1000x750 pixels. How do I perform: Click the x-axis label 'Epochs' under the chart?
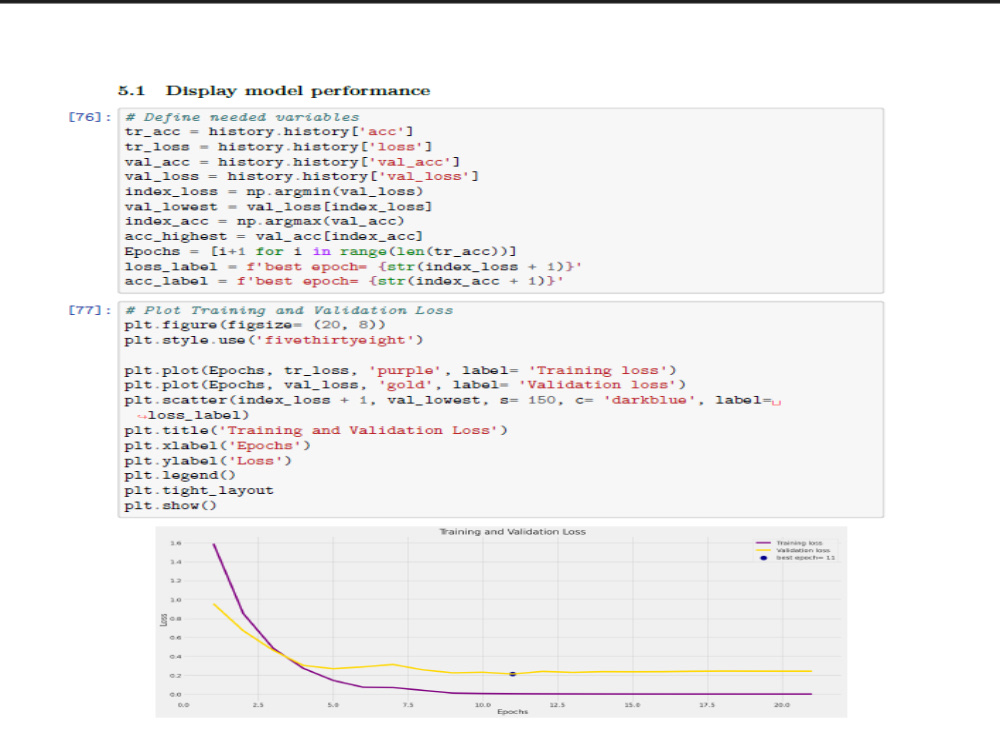[513, 712]
